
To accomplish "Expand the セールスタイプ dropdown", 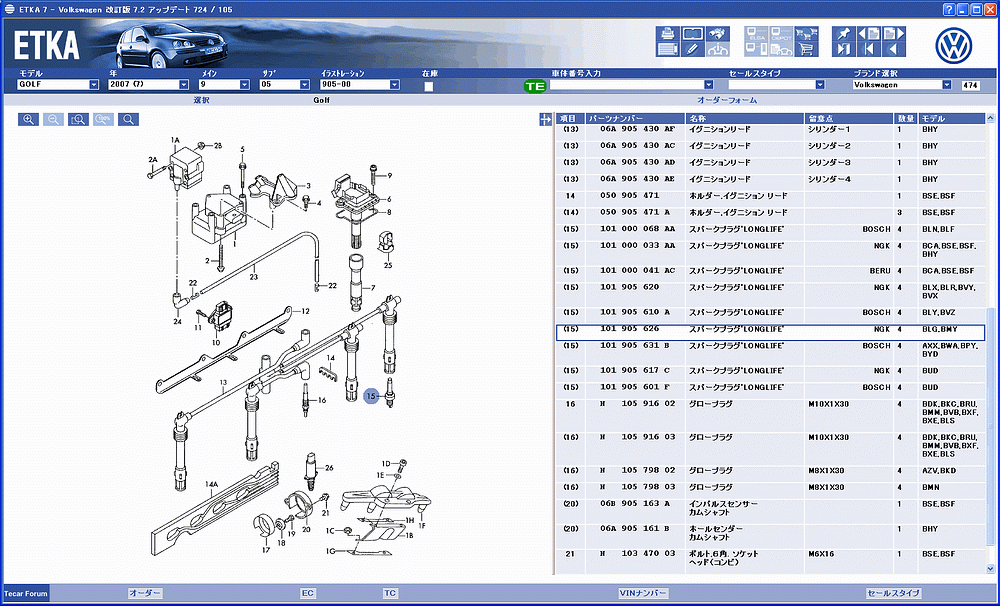I will point(820,84).
